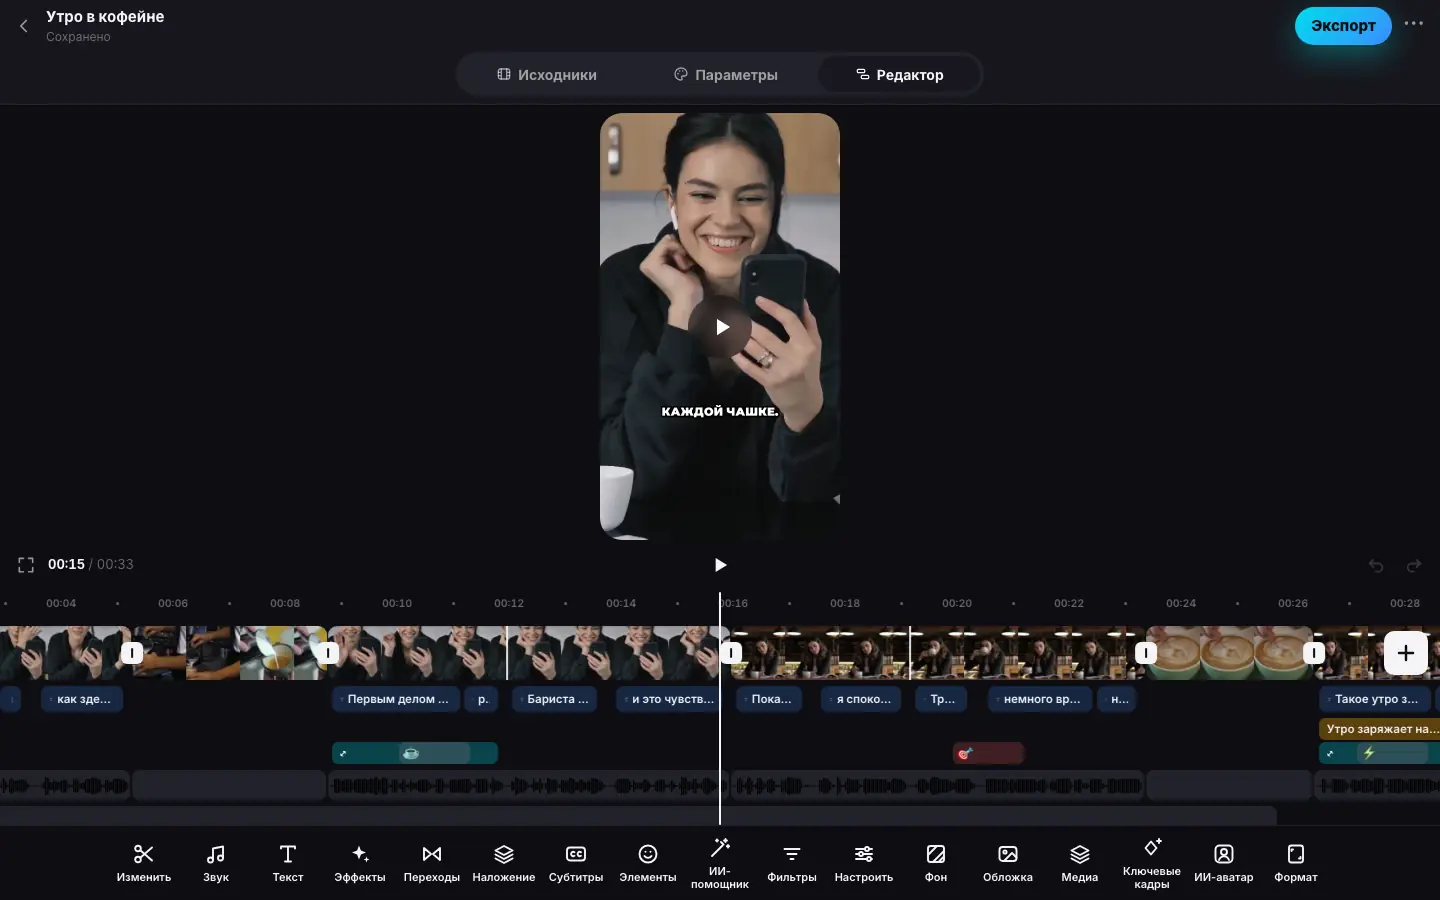Click the Экспорт button
The image size is (1440, 900).
tap(1343, 26)
